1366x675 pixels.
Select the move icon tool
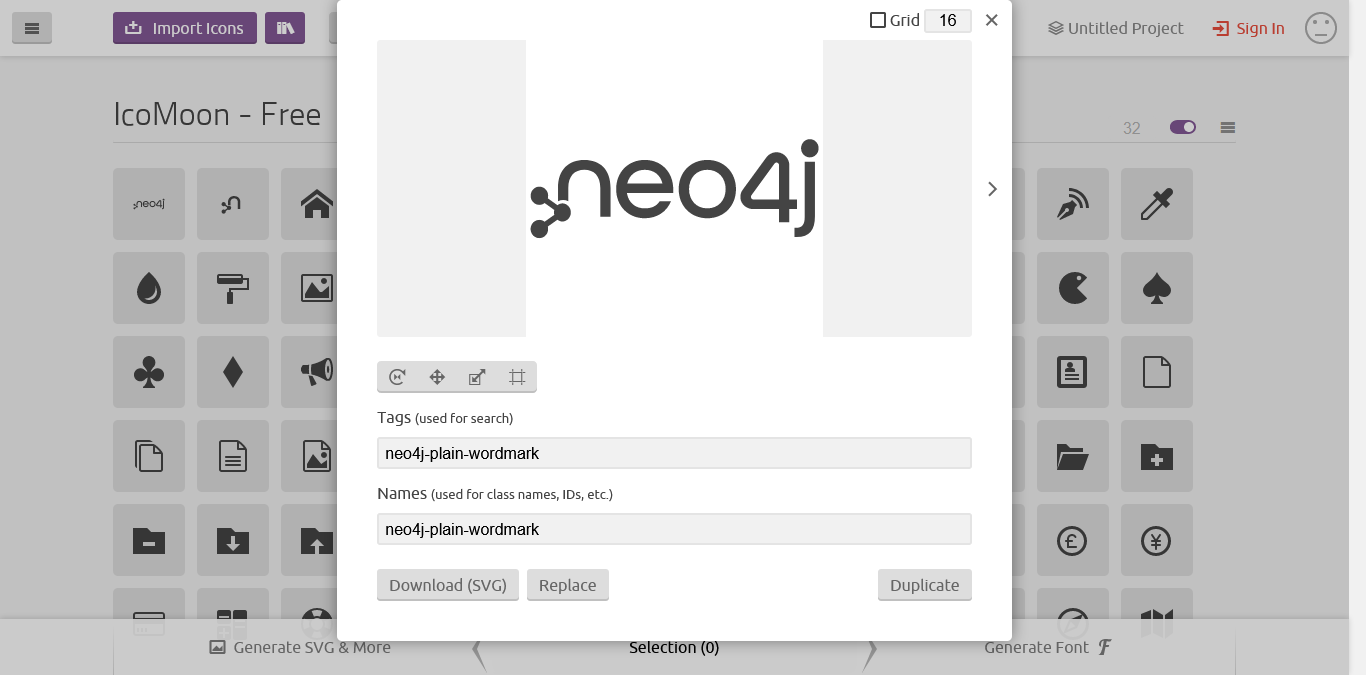click(437, 377)
